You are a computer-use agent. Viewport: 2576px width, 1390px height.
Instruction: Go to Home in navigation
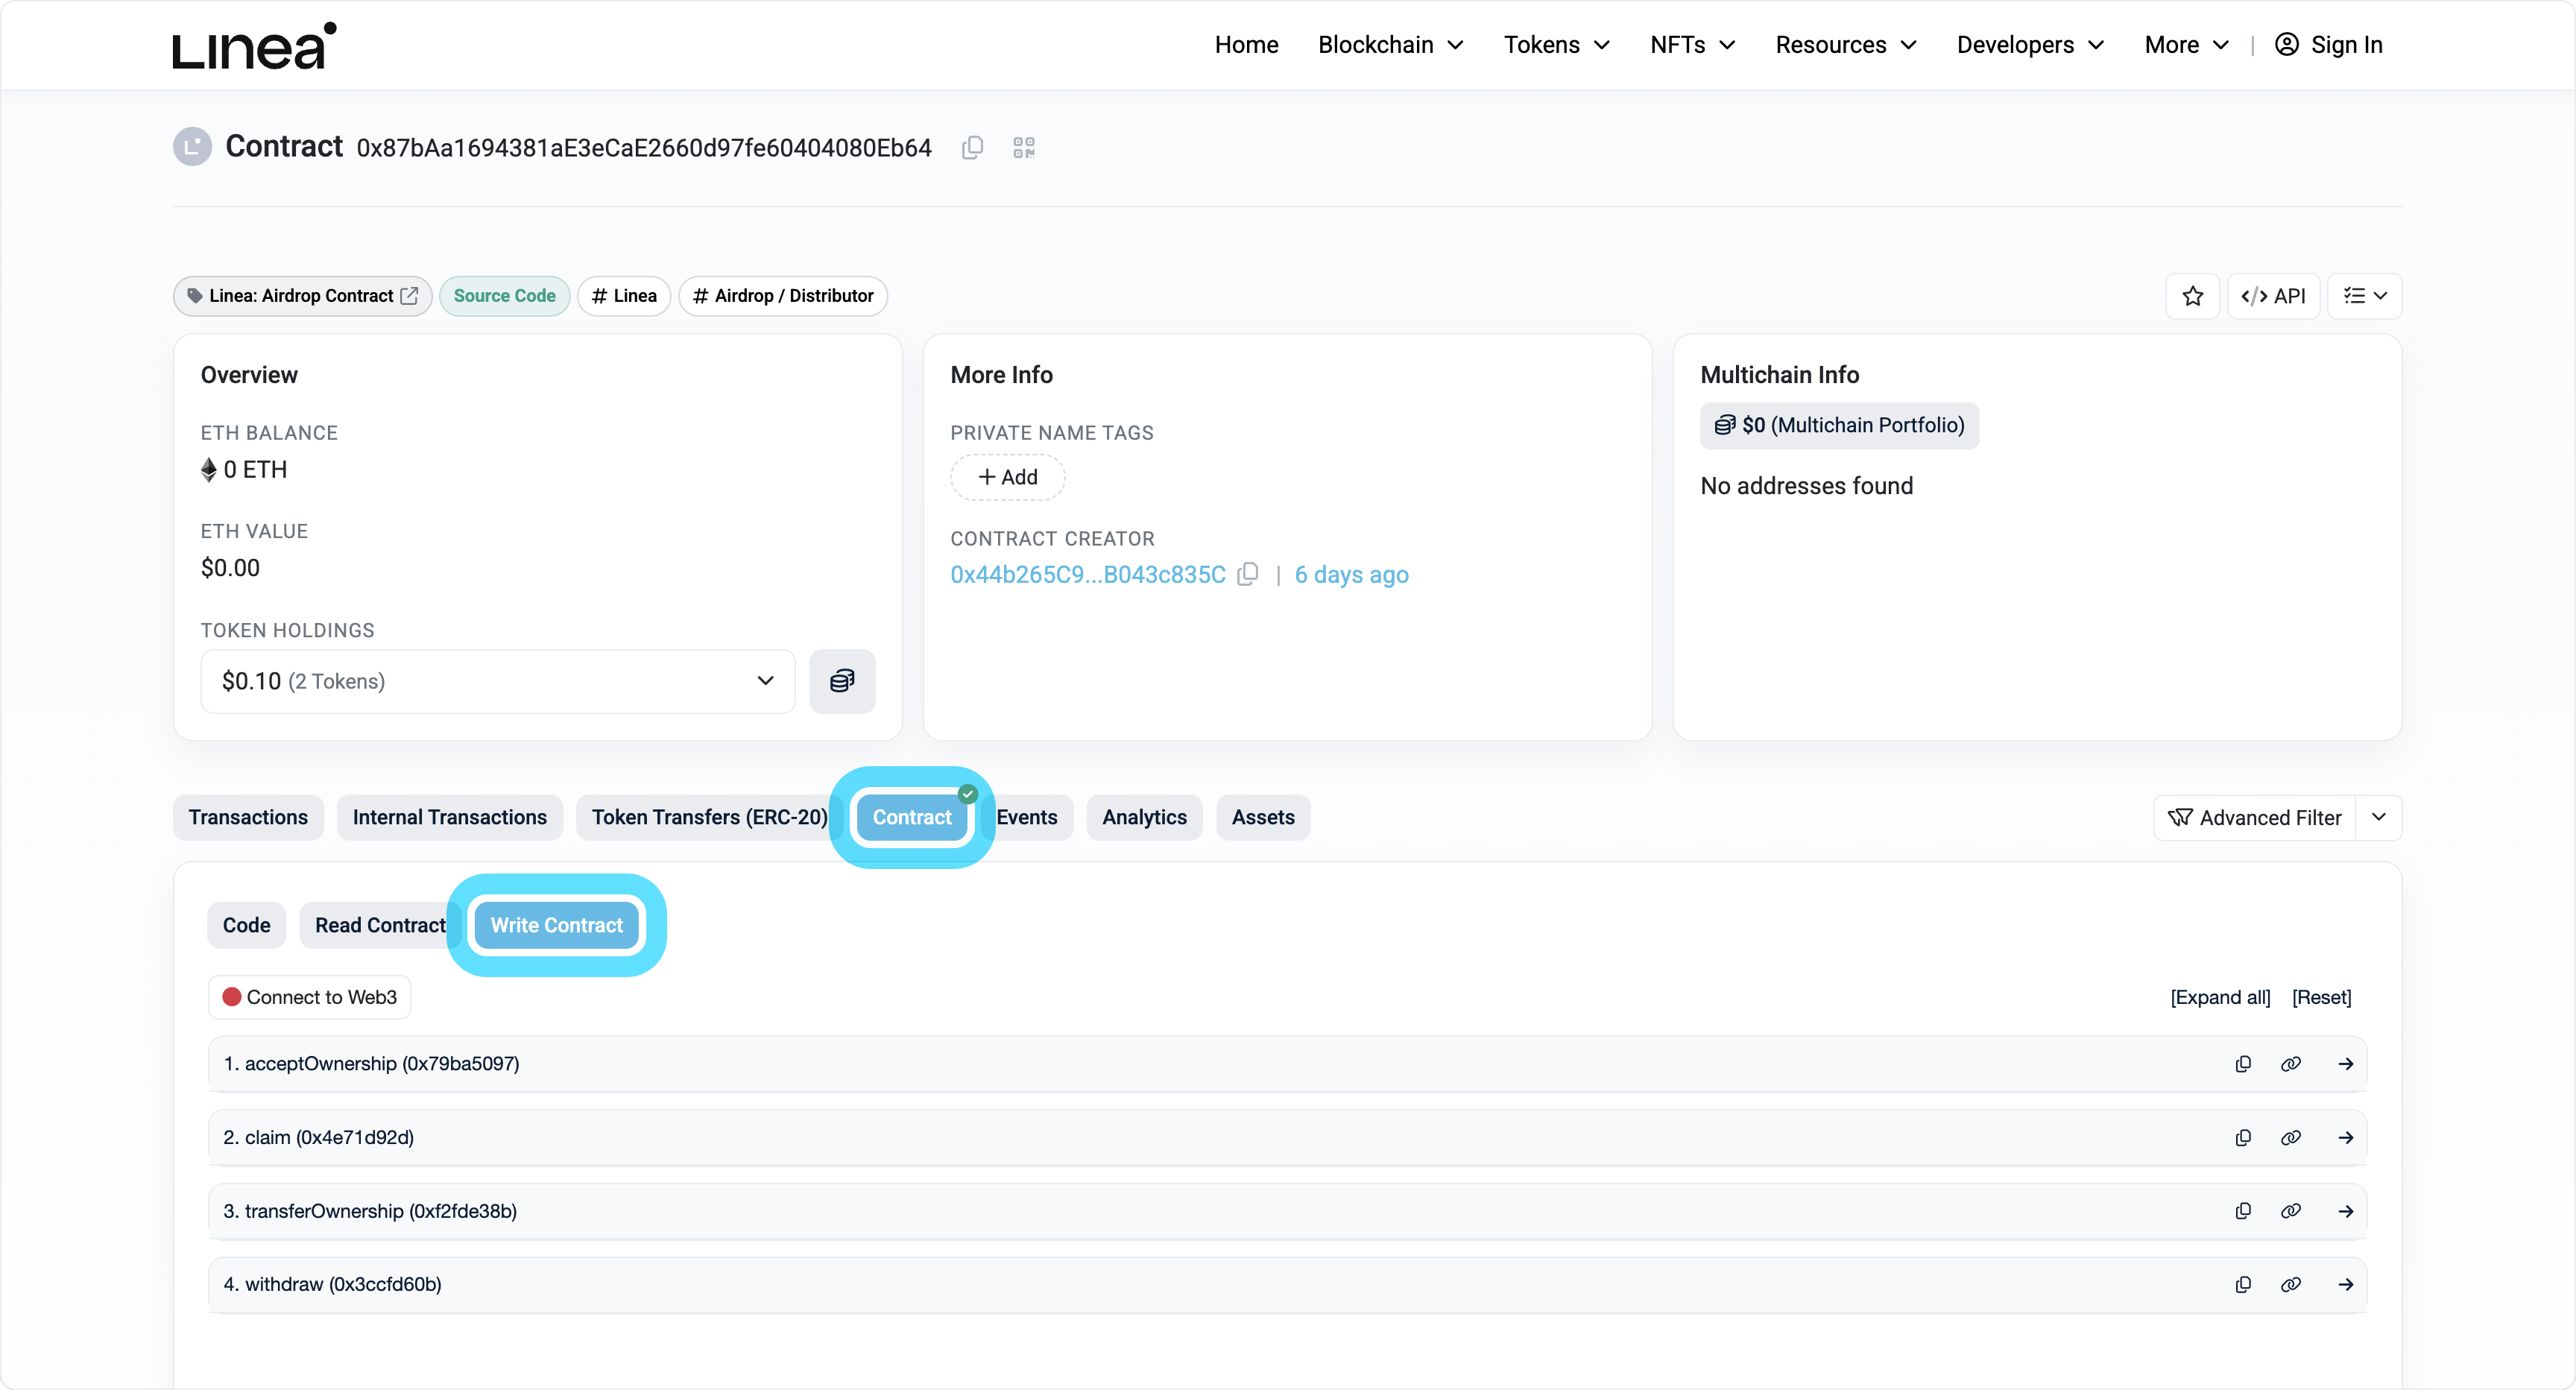[x=1246, y=45]
